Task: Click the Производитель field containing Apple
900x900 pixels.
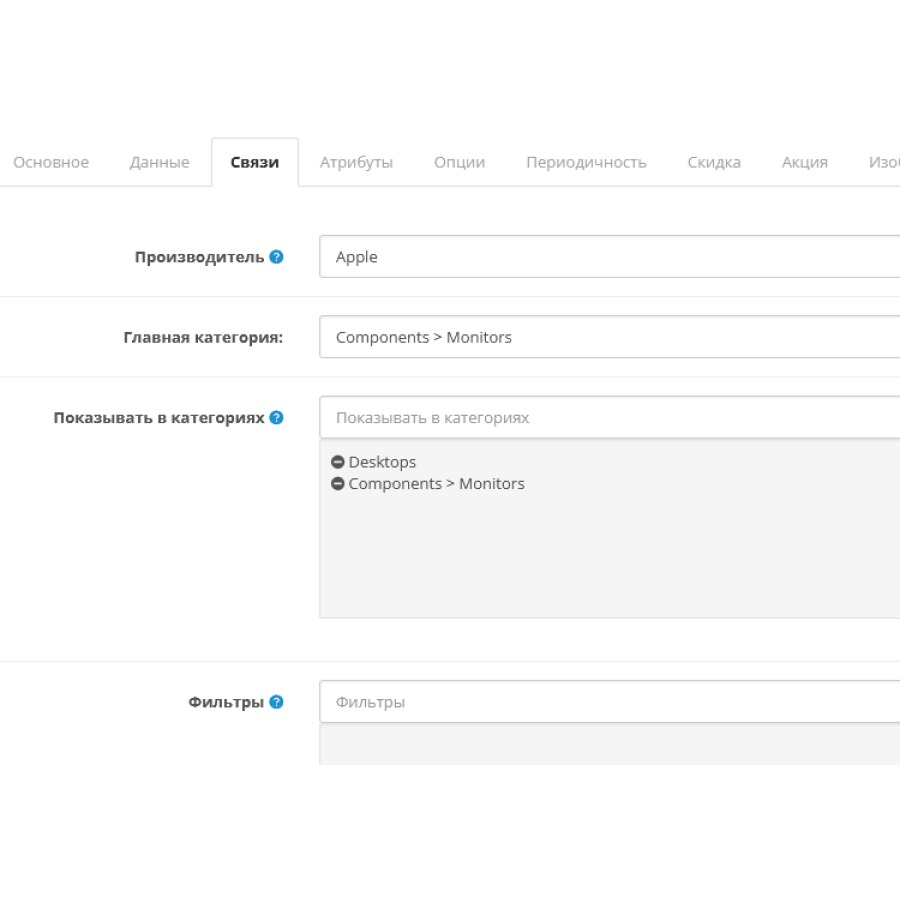Action: pyautogui.click(x=610, y=257)
